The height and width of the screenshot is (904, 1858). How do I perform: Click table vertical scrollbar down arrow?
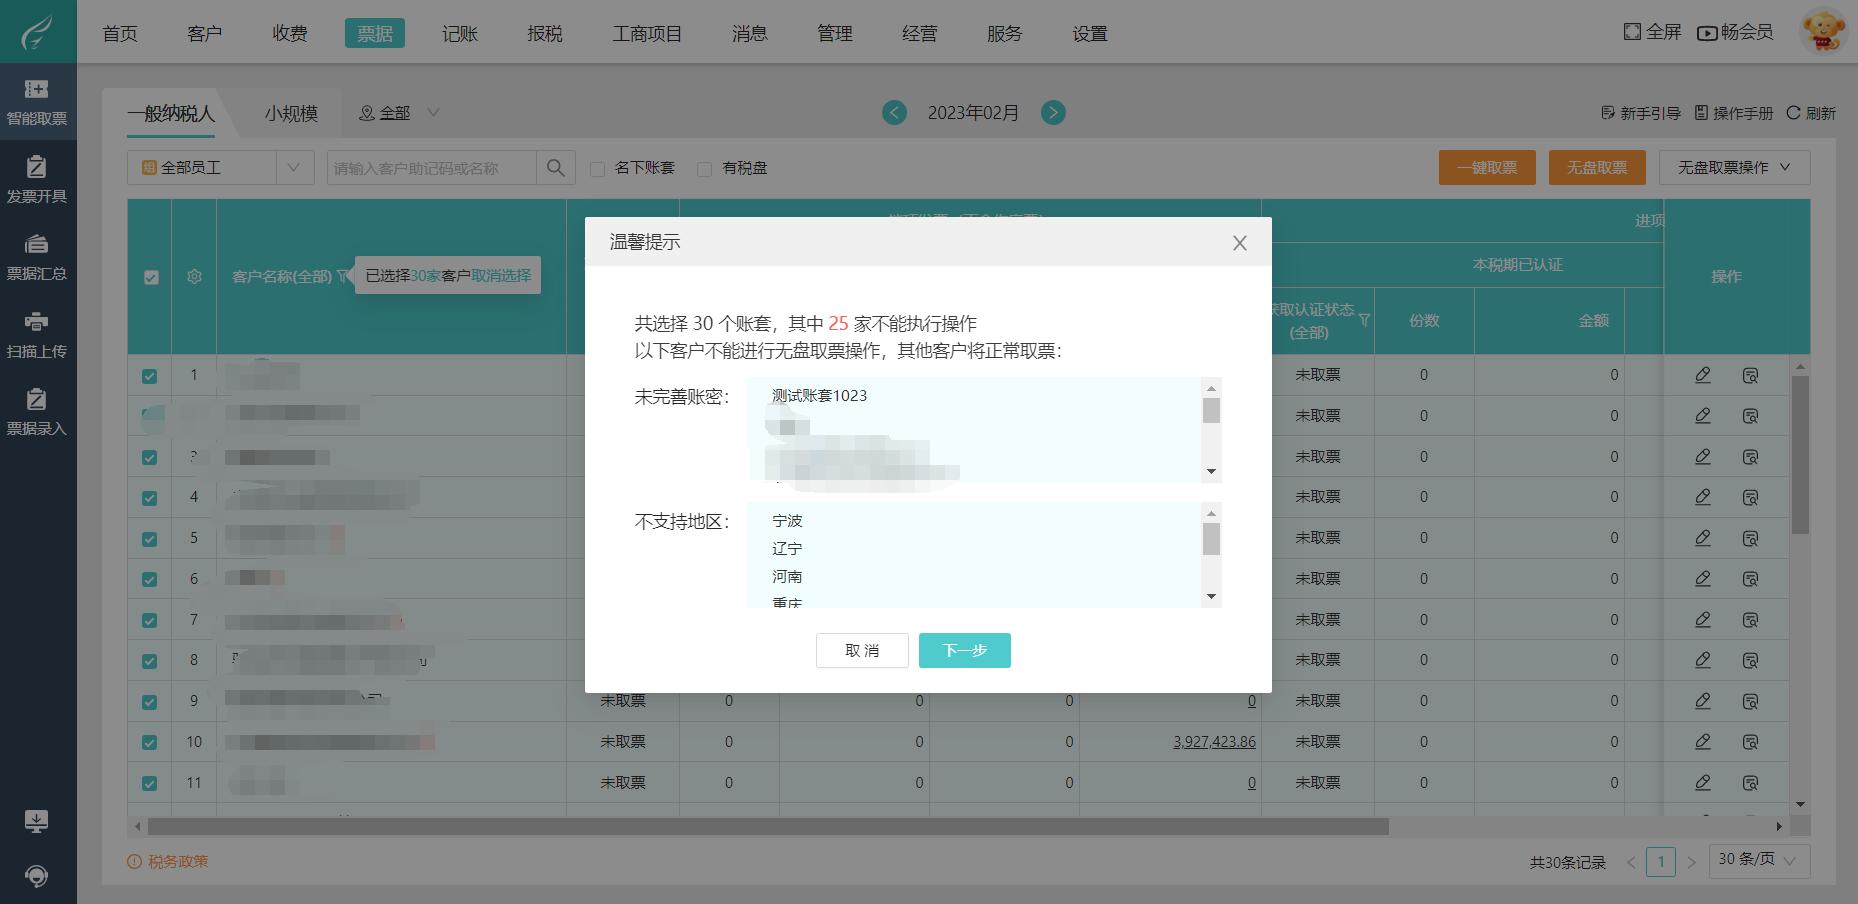click(x=1800, y=804)
